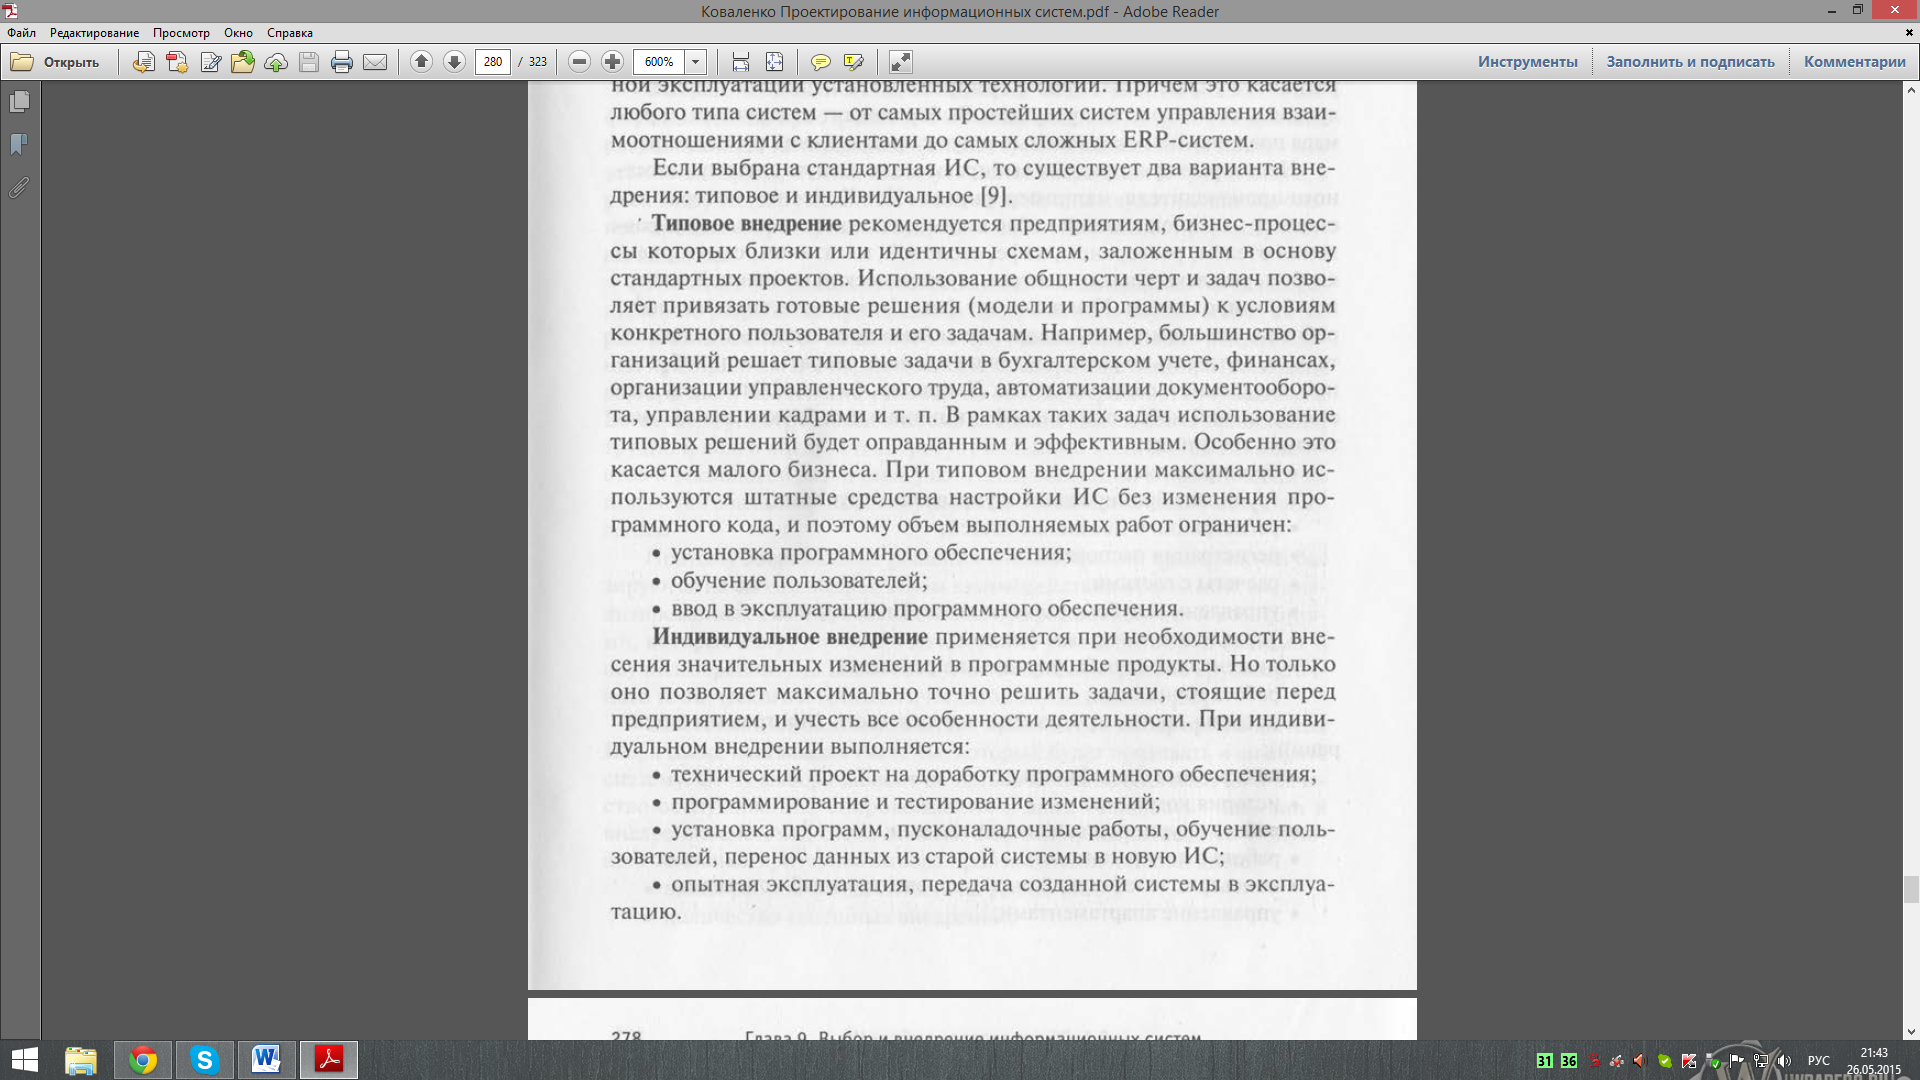The width and height of the screenshot is (1920, 1080).
Task: Zoom out with the minus button
Action: (x=579, y=62)
